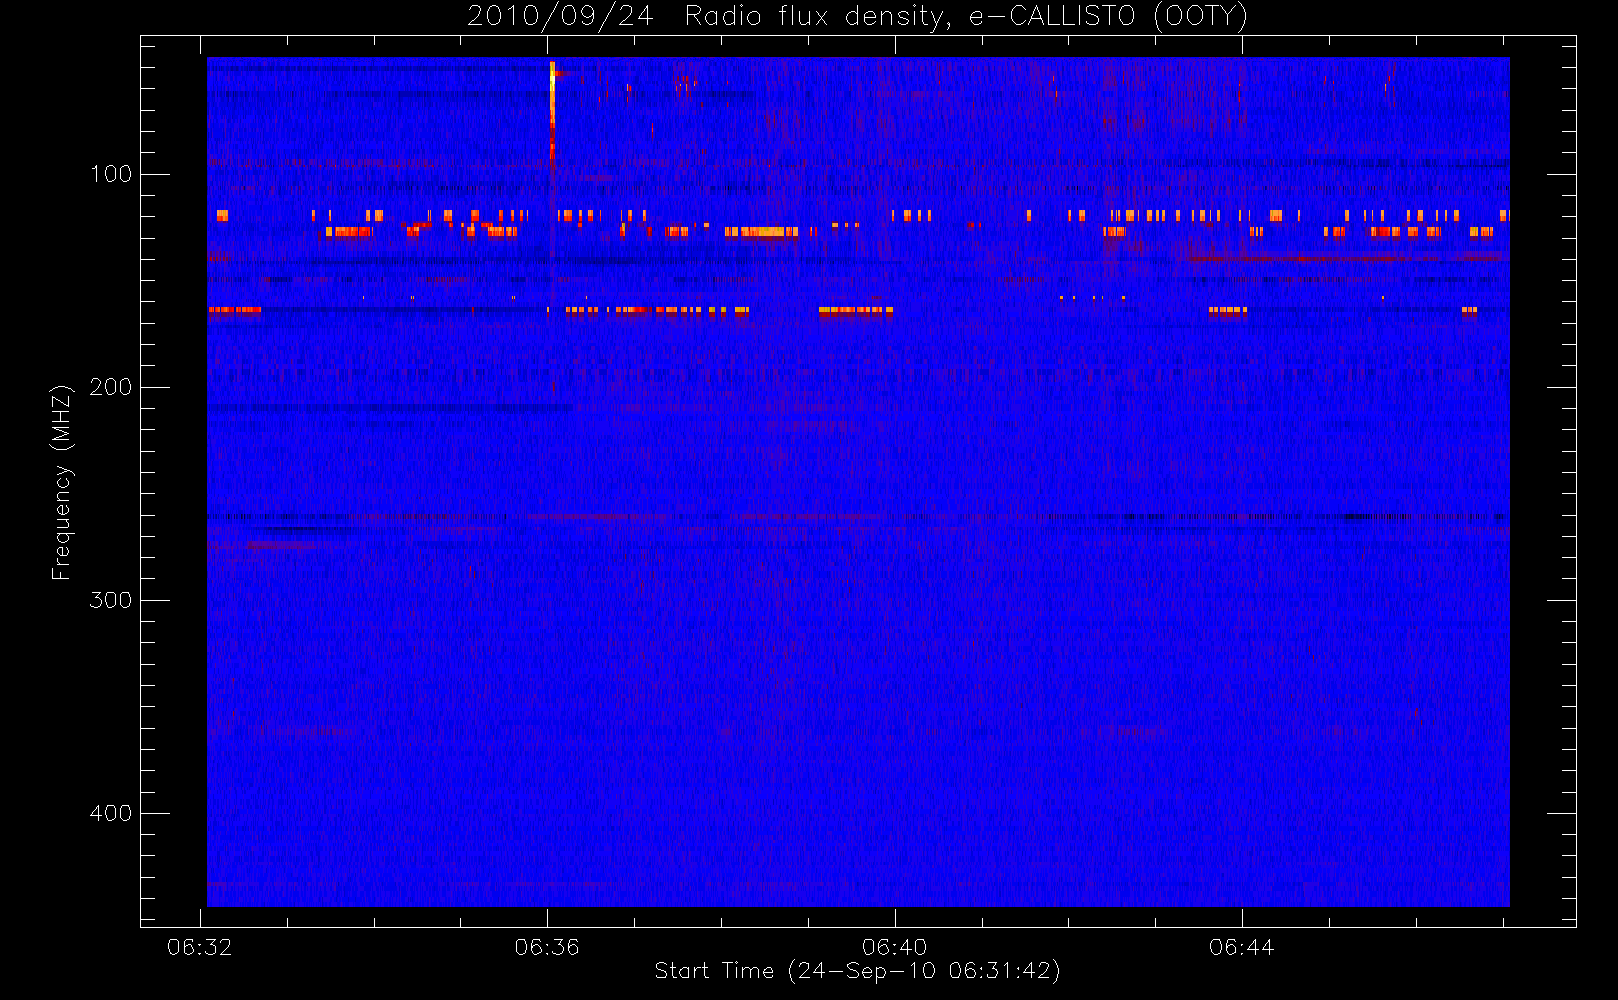Click the '06:40' time axis label

tap(894, 947)
